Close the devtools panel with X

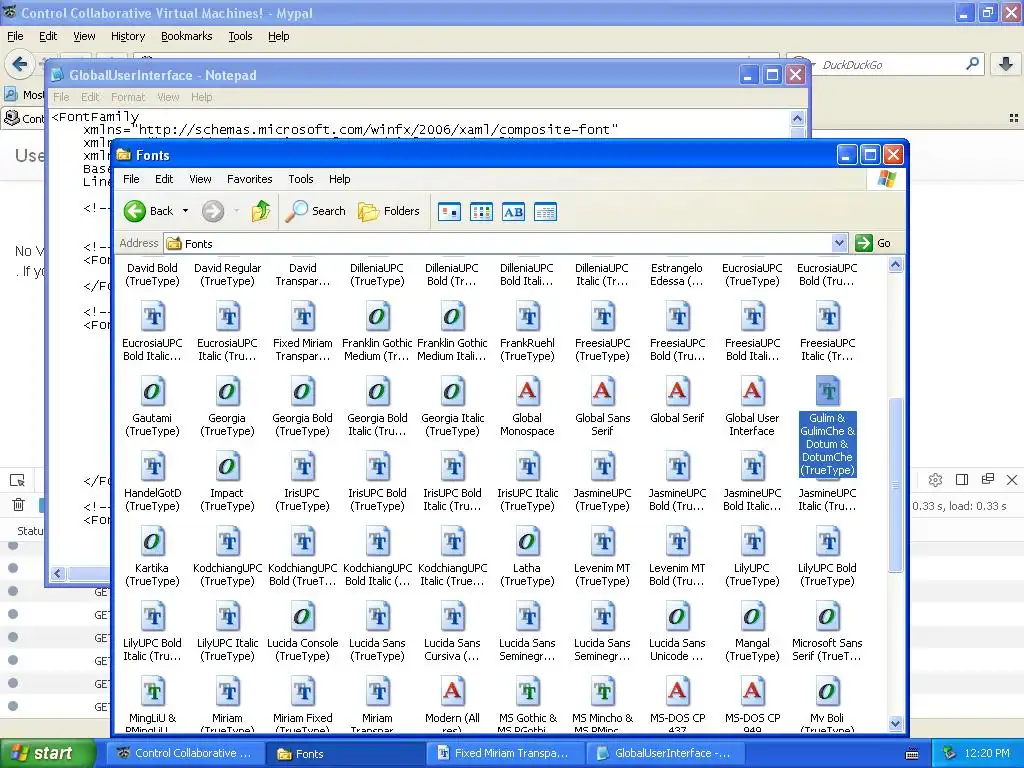[1012, 480]
